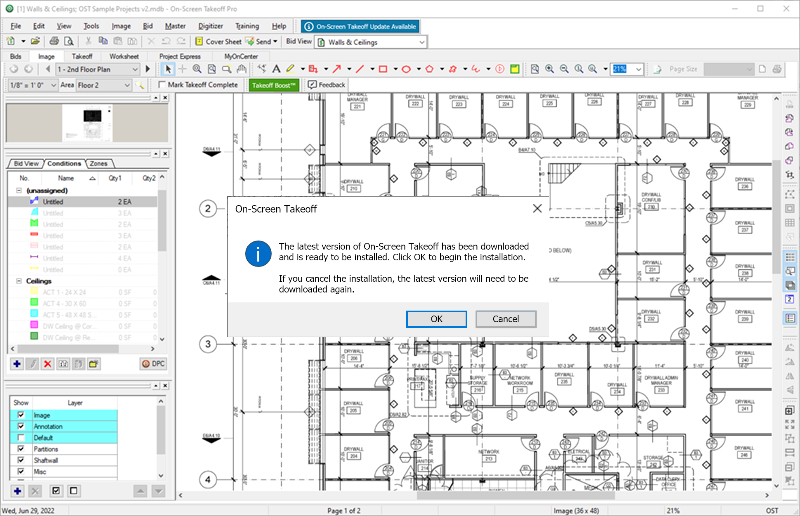This screenshot has width=800, height=516.
Task: Close the update dialog with X
Action: coord(537,208)
